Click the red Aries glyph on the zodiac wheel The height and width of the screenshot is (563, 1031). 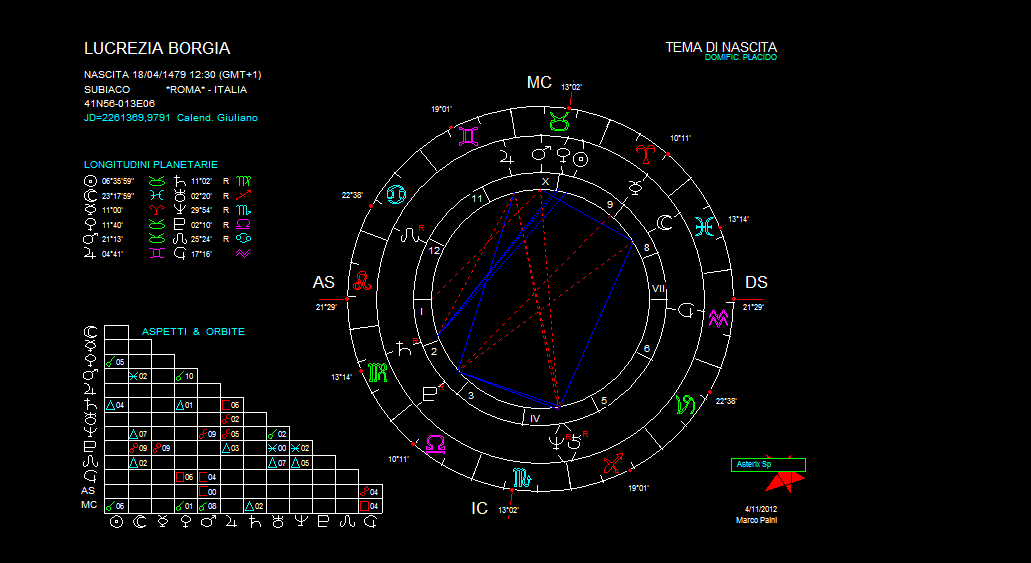click(x=646, y=155)
